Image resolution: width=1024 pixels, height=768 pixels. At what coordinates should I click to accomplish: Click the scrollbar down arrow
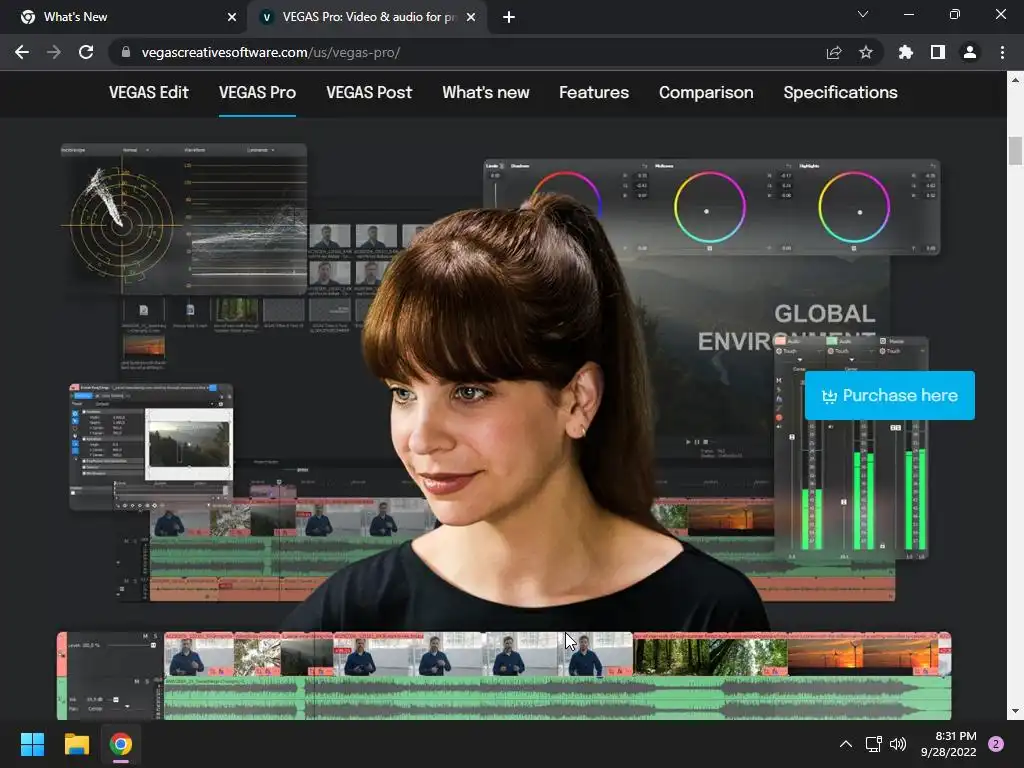(1015, 711)
